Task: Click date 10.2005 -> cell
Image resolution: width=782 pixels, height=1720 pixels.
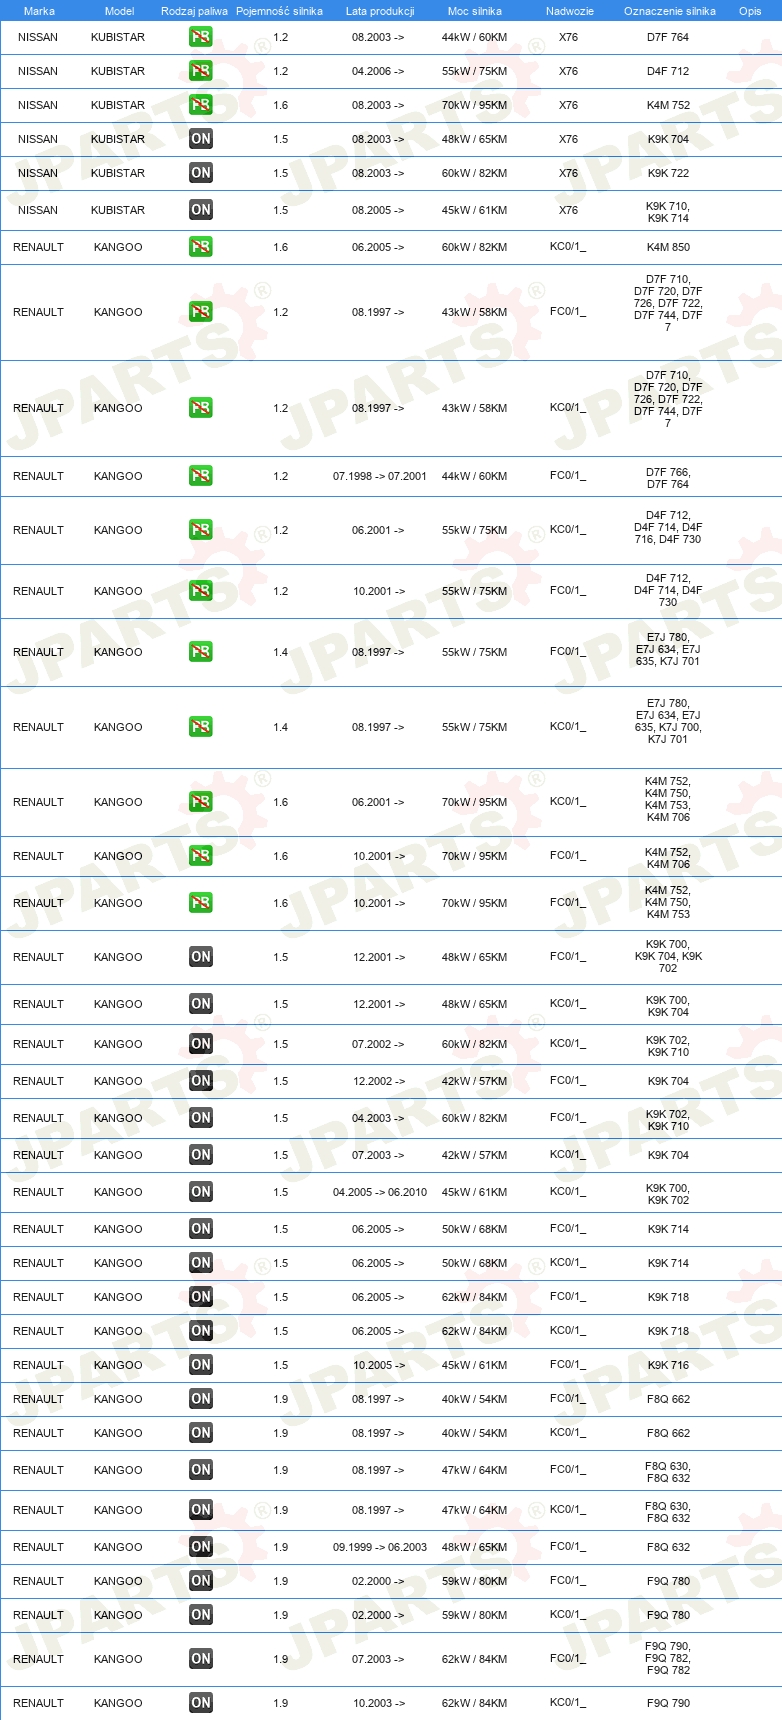Action: (379, 1365)
